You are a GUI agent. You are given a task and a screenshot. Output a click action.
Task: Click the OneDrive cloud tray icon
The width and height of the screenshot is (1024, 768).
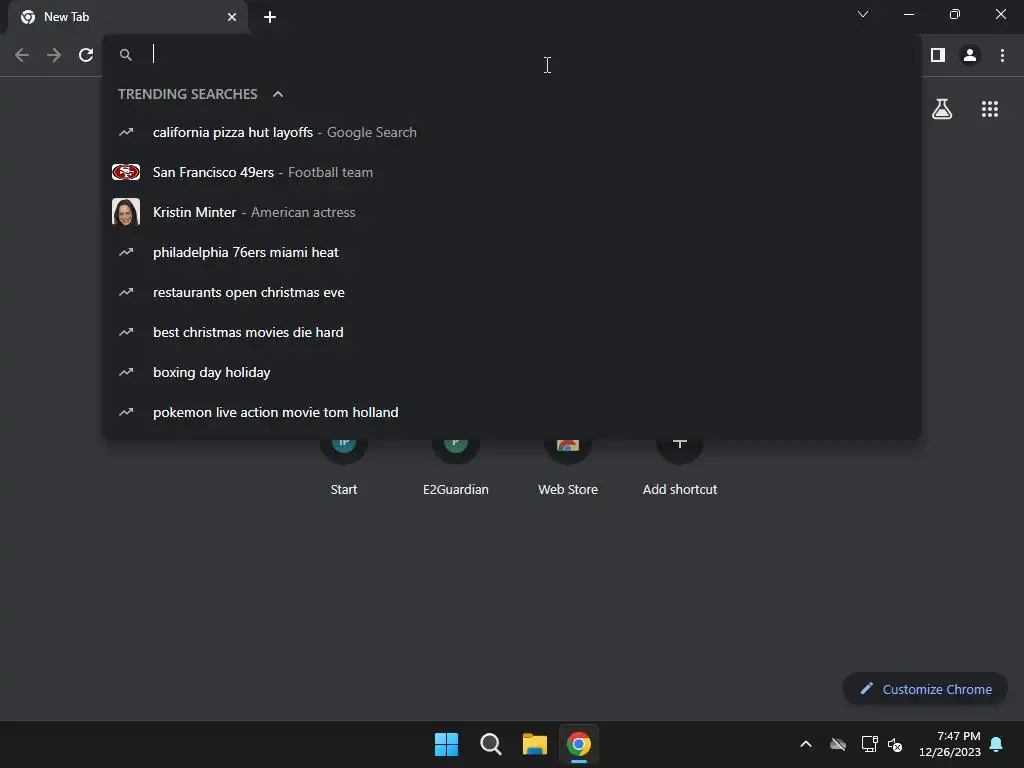point(838,744)
